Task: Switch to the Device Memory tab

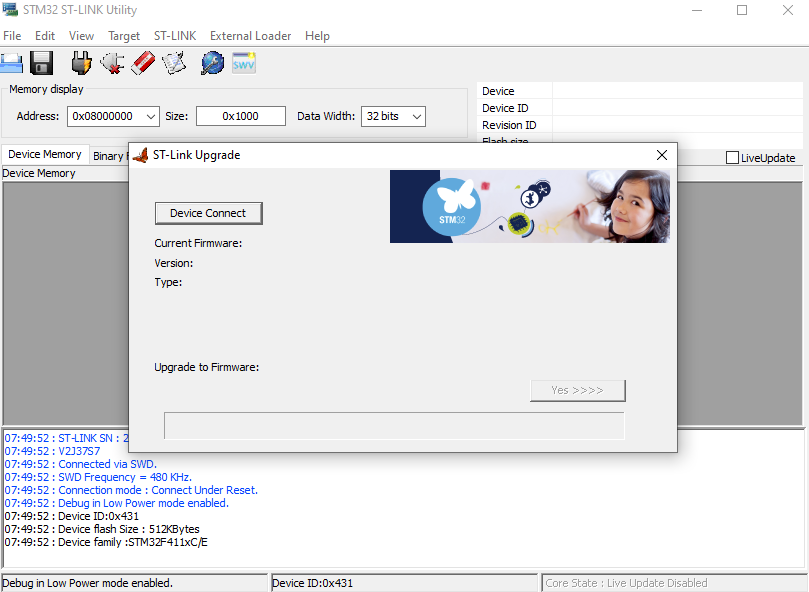Action: pyautogui.click(x=45, y=154)
